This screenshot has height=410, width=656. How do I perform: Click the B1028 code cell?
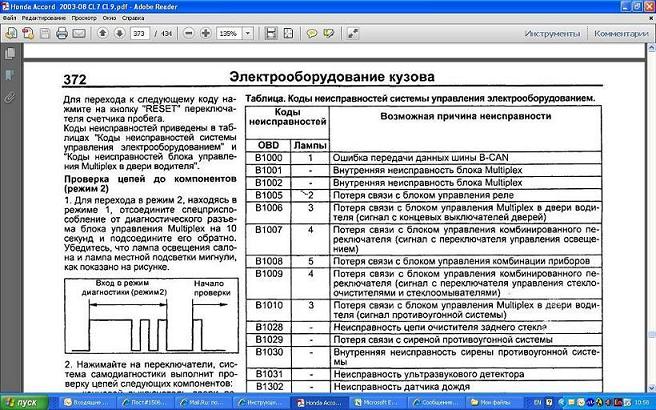coord(269,327)
